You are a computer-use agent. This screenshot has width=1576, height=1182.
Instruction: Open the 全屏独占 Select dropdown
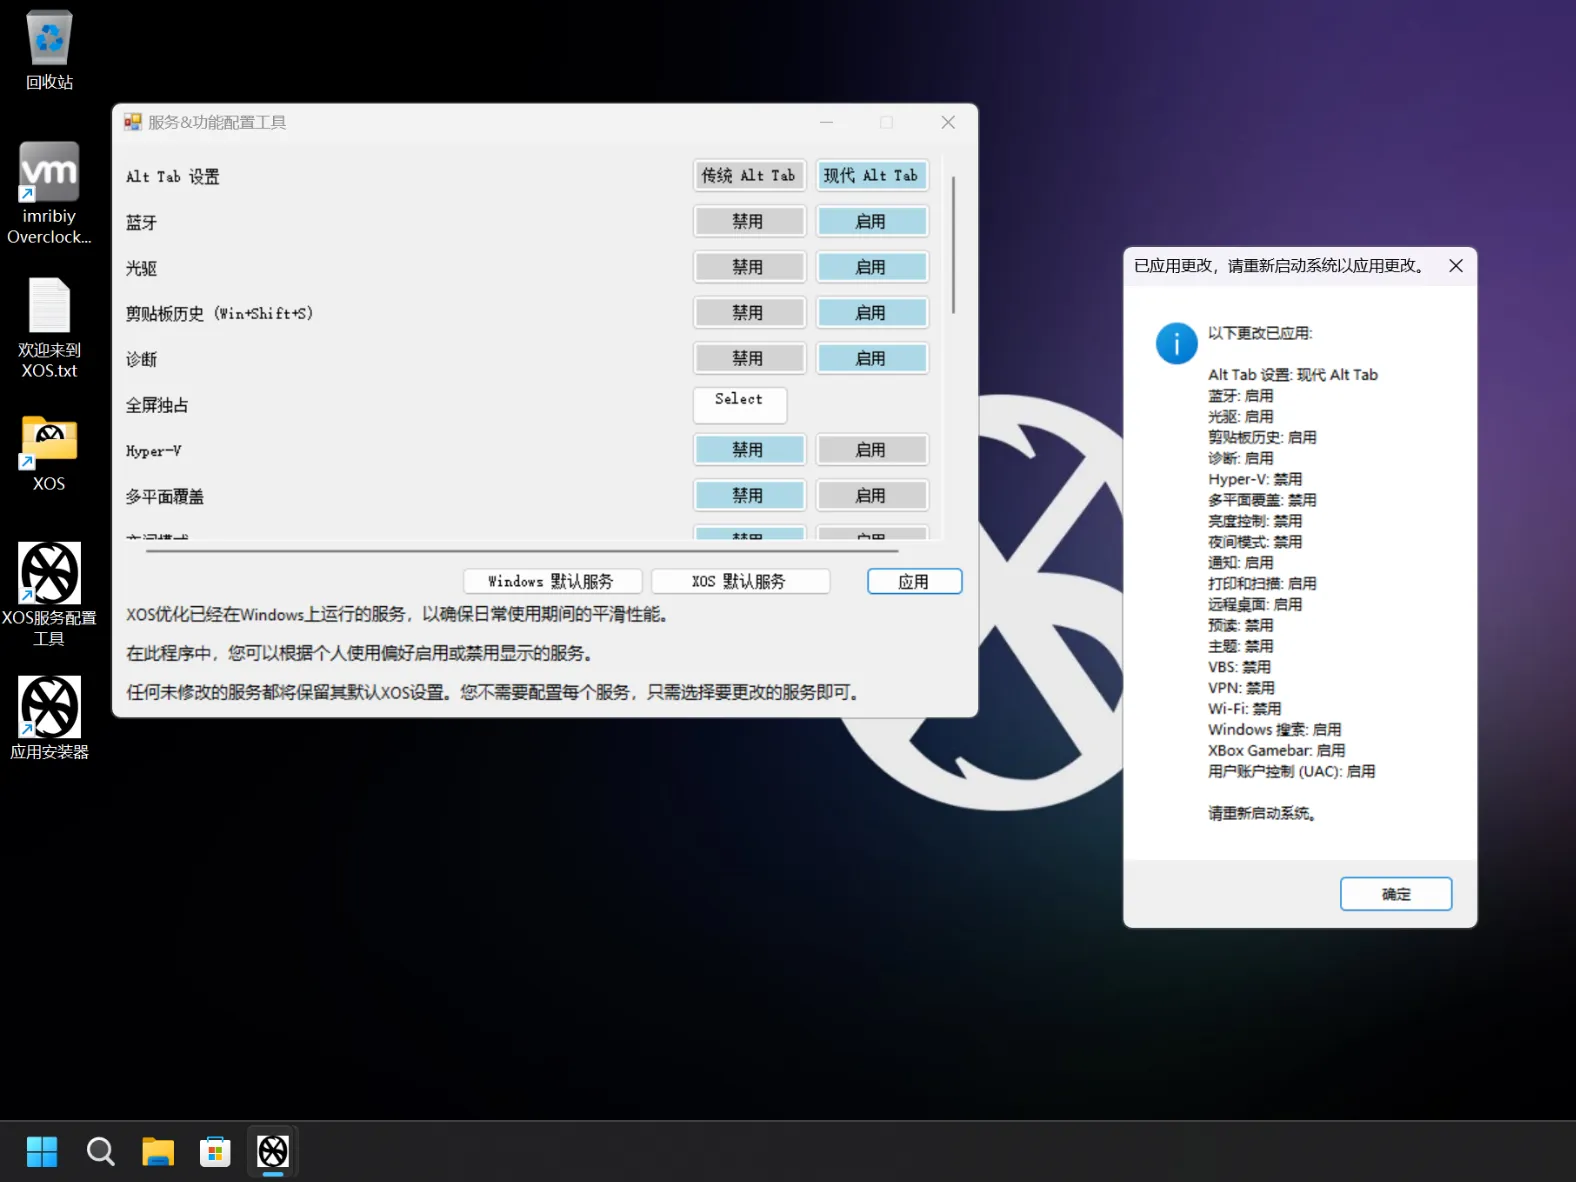coord(740,404)
